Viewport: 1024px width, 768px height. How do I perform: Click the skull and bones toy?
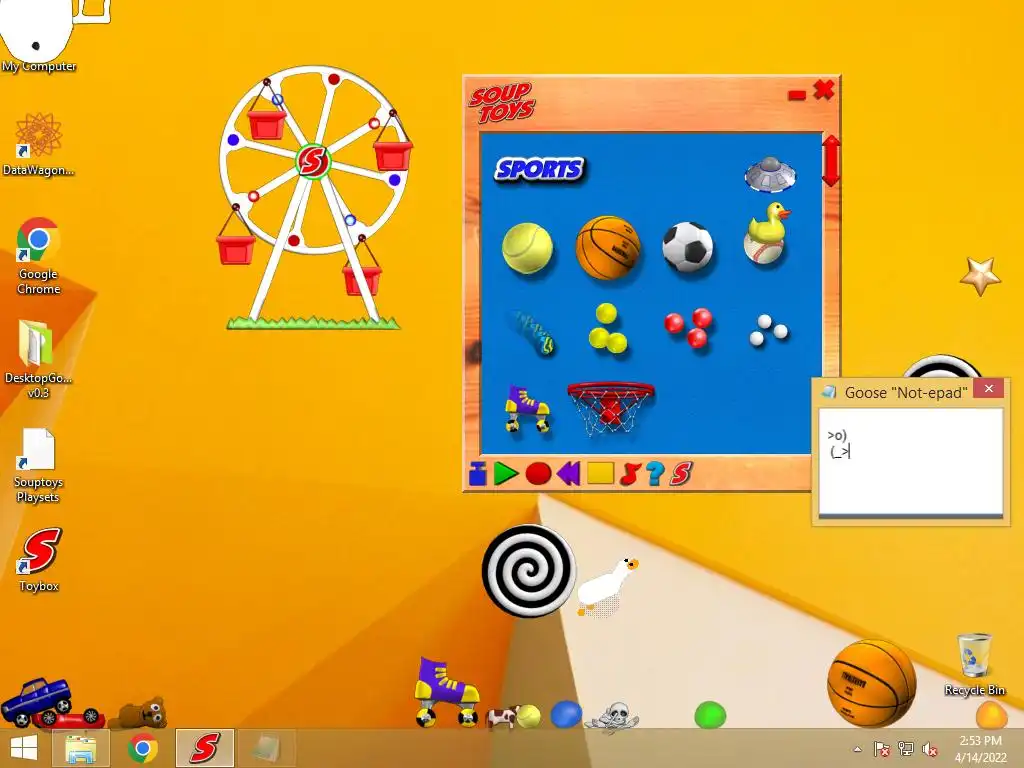(612, 715)
